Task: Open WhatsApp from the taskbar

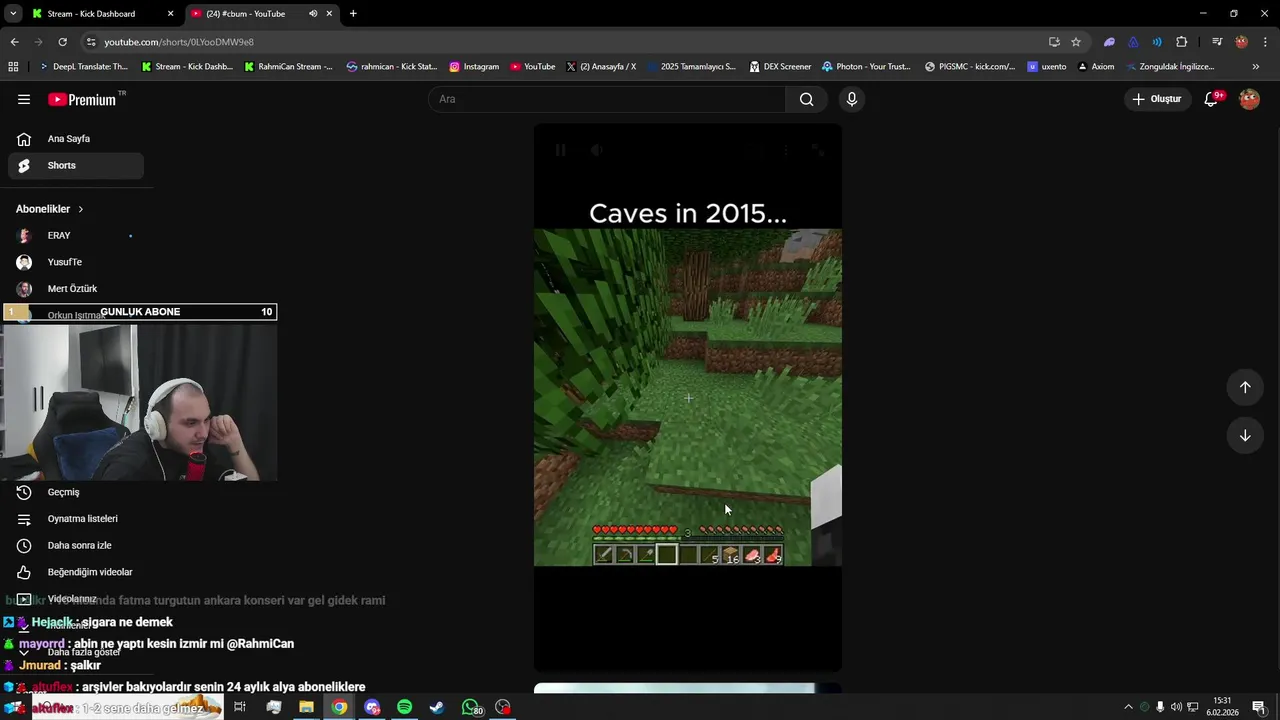Action: coord(471,707)
